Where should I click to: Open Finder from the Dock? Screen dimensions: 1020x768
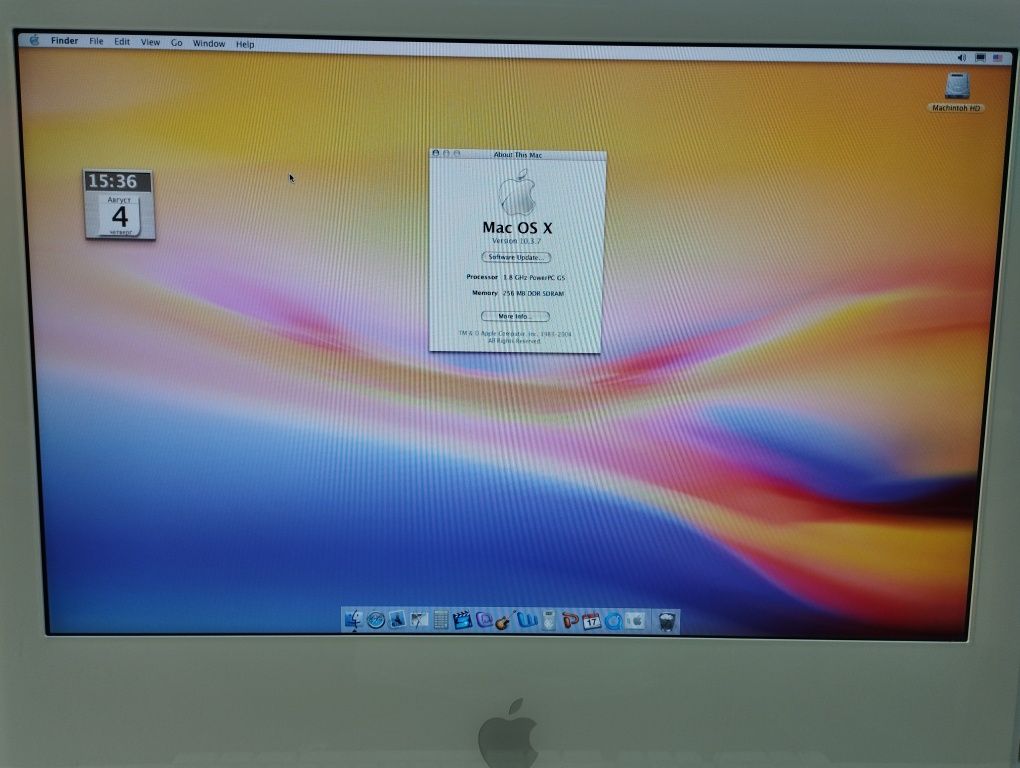click(353, 620)
